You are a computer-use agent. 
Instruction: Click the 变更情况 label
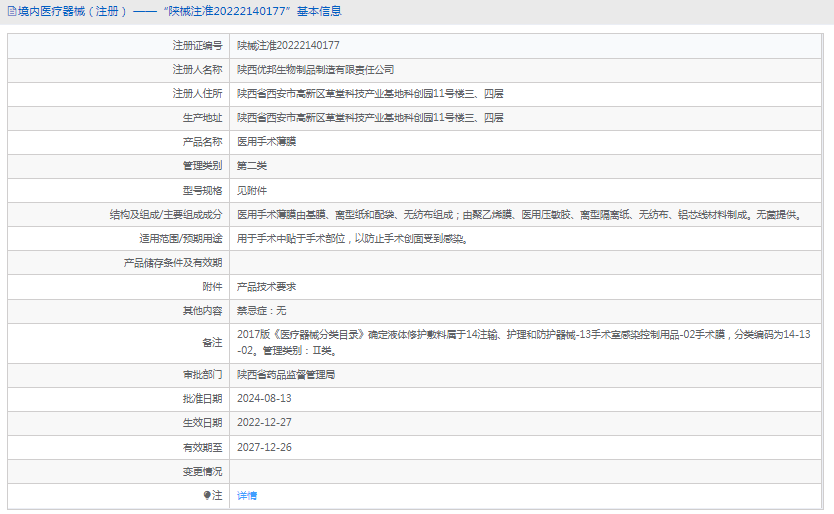click(203, 471)
